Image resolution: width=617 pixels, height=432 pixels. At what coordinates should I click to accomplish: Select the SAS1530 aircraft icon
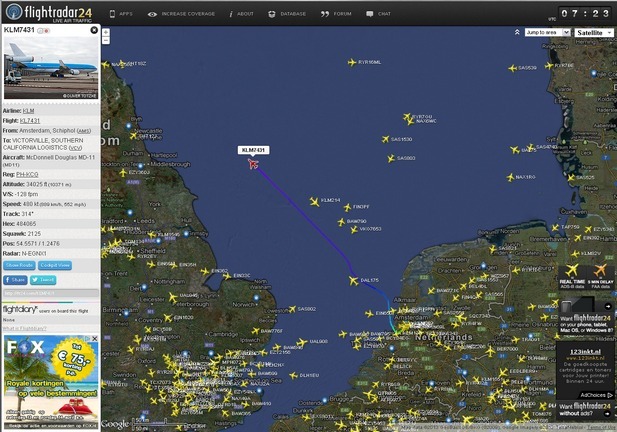point(385,139)
